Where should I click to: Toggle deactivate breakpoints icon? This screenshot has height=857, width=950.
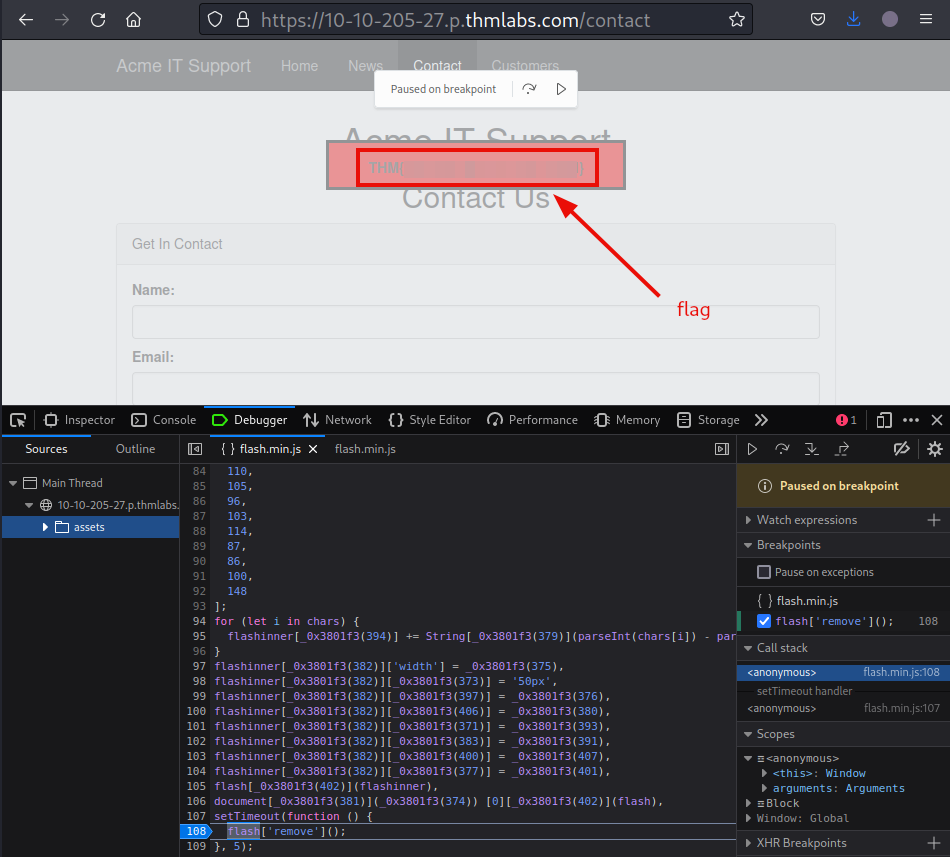pyautogui.click(x=901, y=449)
